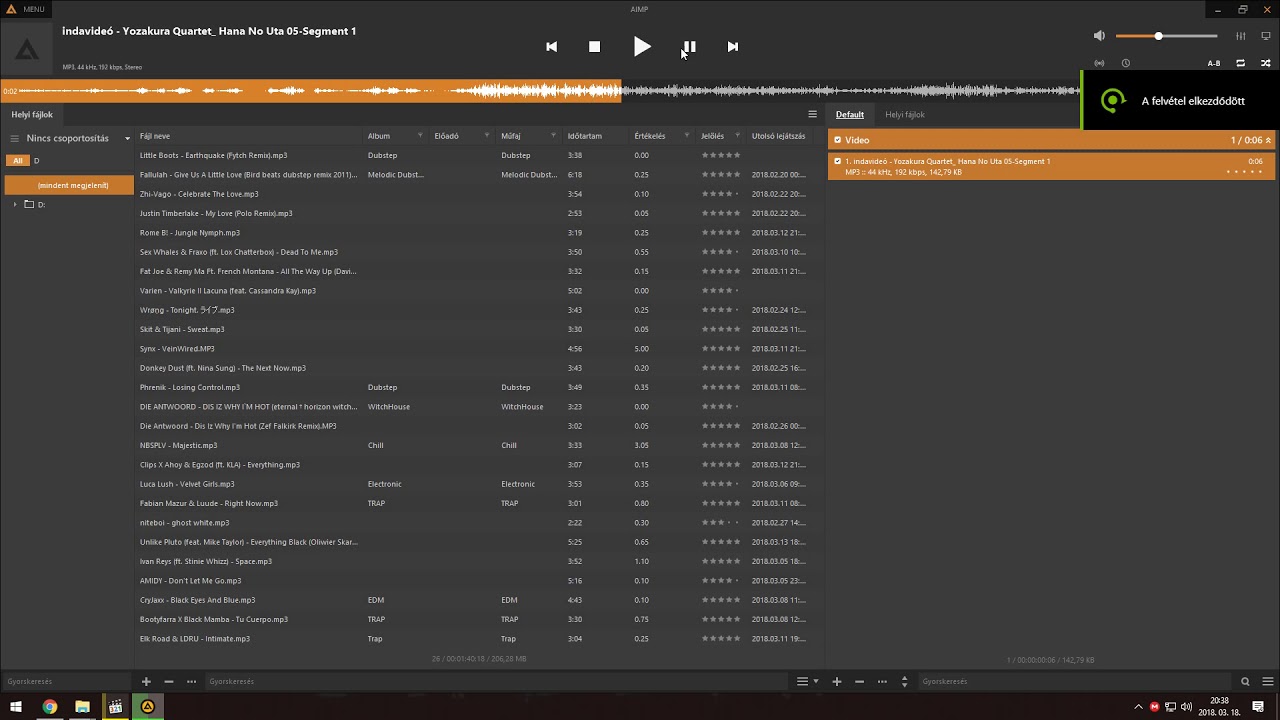Open the Jelölés column filter dropdown
This screenshot has height=720, width=1280.
pos(738,136)
